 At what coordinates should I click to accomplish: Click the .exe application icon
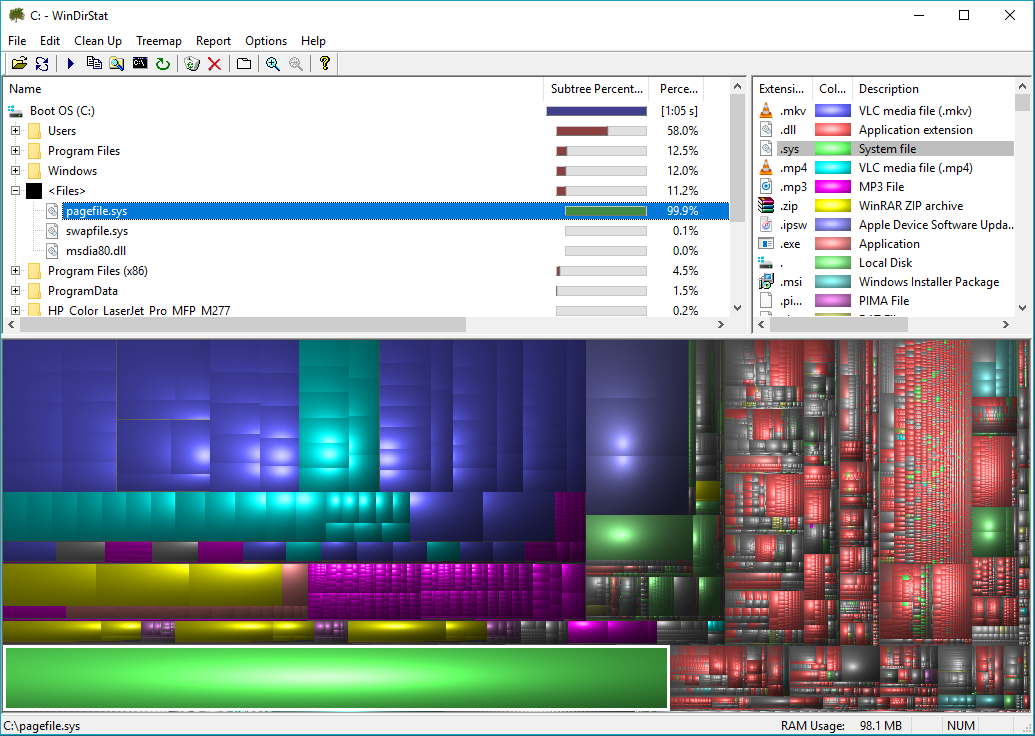(x=766, y=244)
